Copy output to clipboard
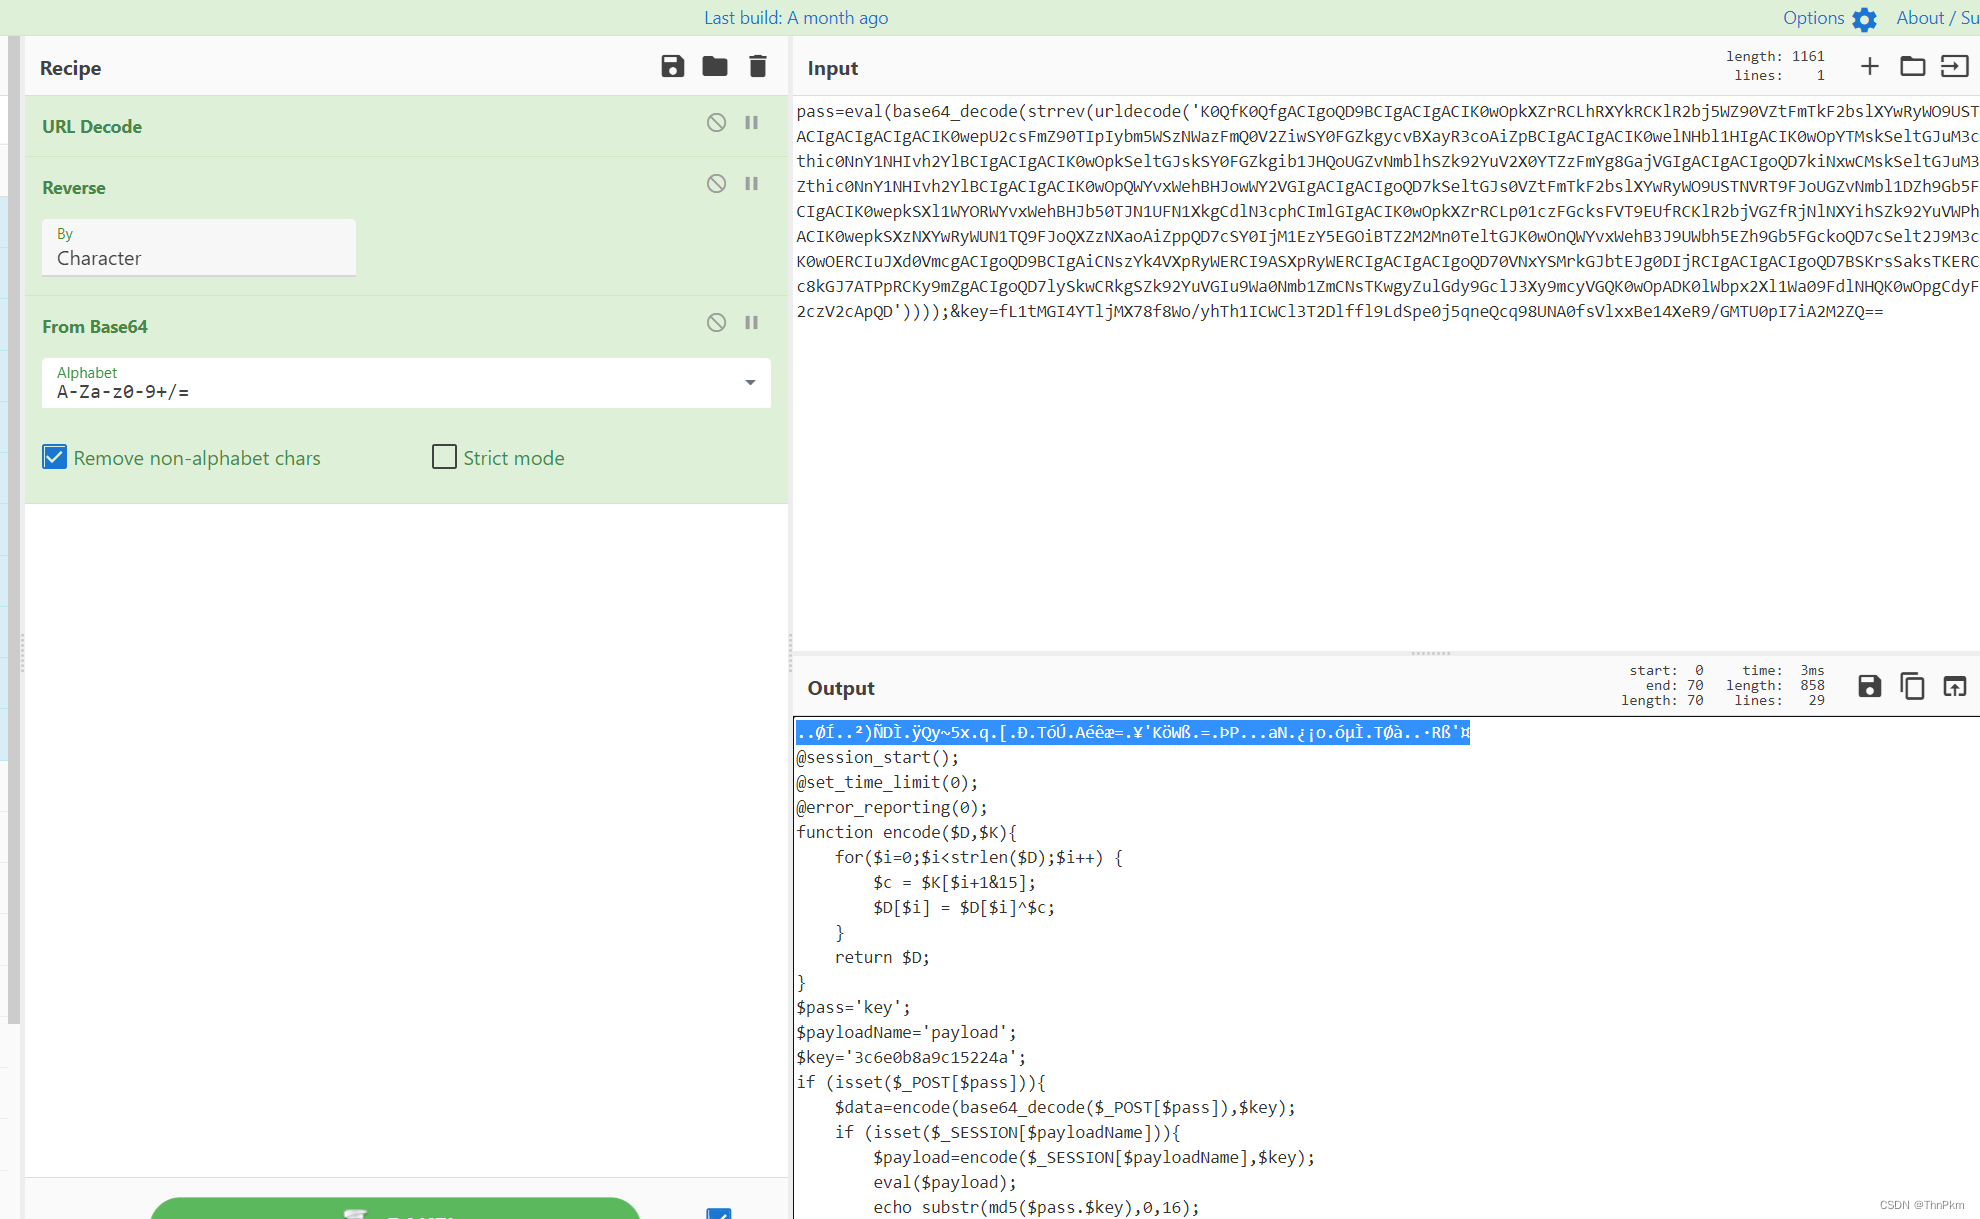The height and width of the screenshot is (1219, 1980). (x=1912, y=687)
